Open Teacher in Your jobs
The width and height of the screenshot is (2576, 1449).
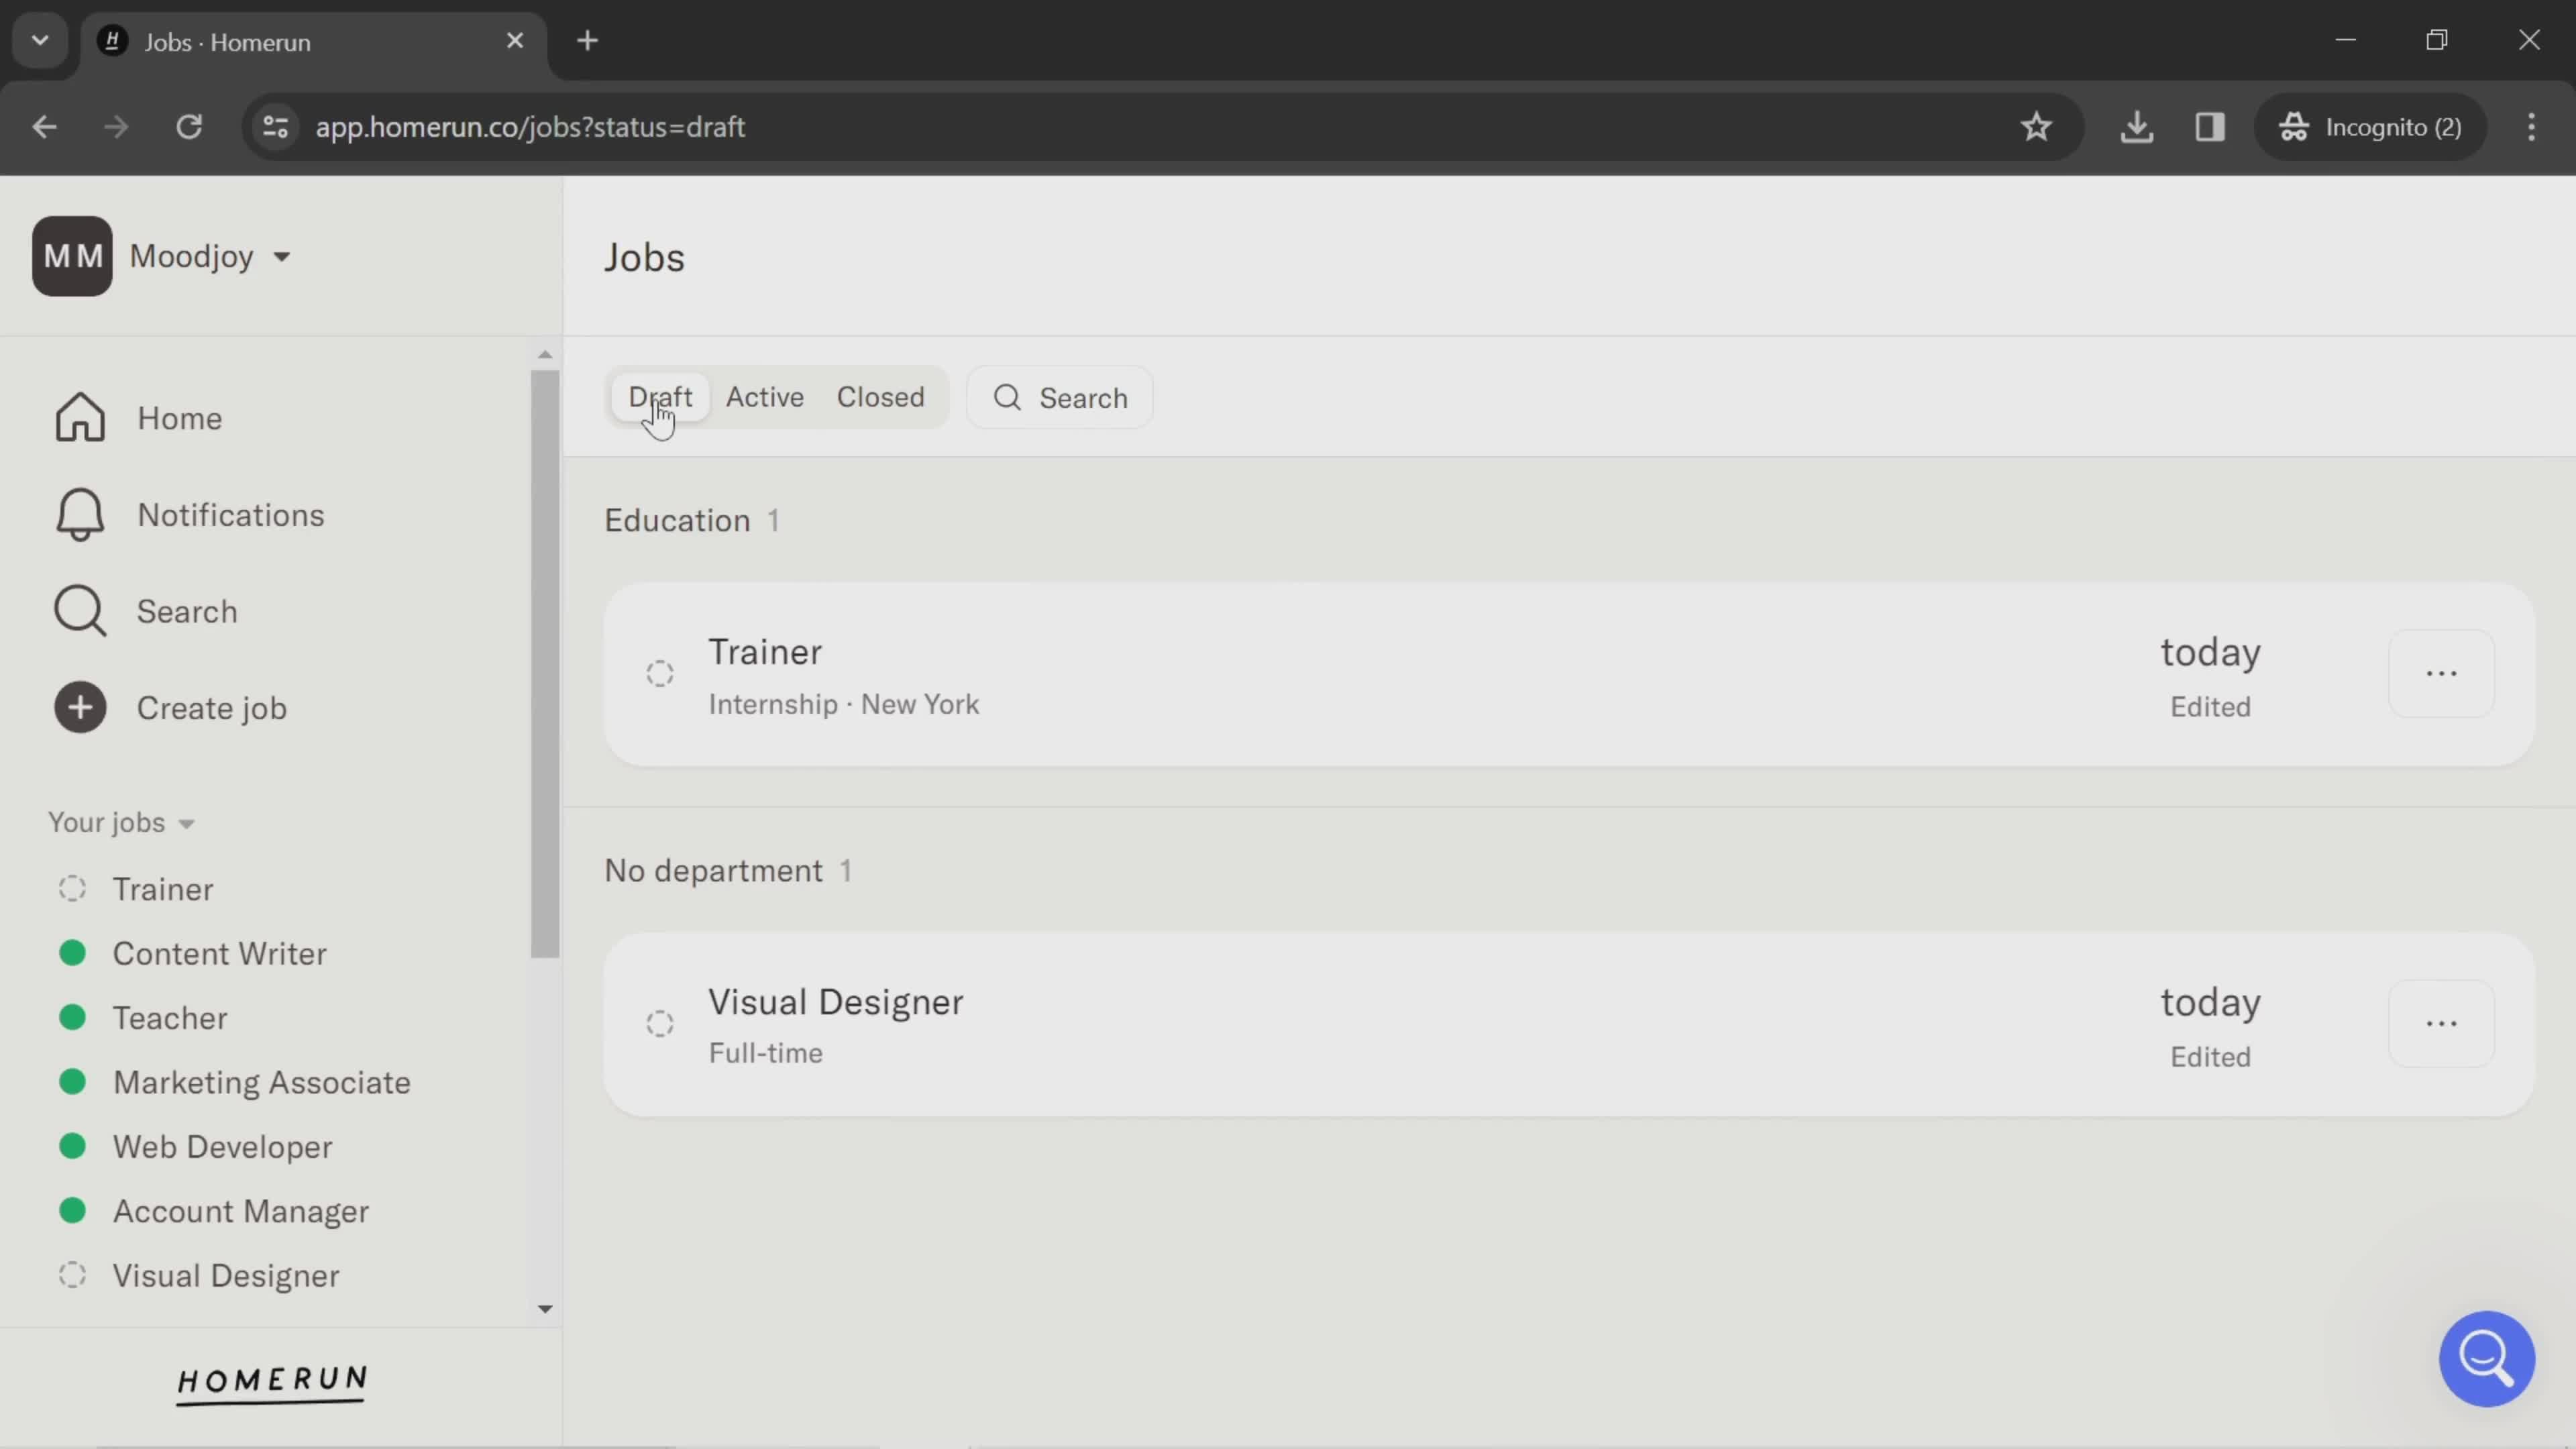[170, 1018]
